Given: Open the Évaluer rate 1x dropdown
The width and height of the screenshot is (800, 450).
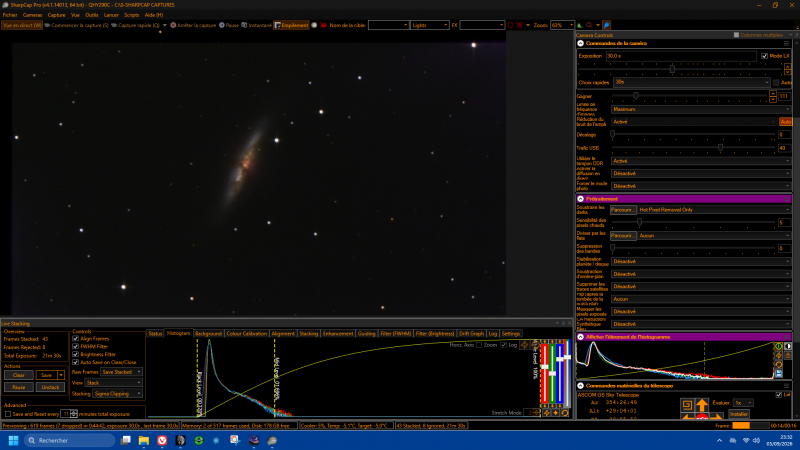Looking at the screenshot, I should tap(743, 403).
